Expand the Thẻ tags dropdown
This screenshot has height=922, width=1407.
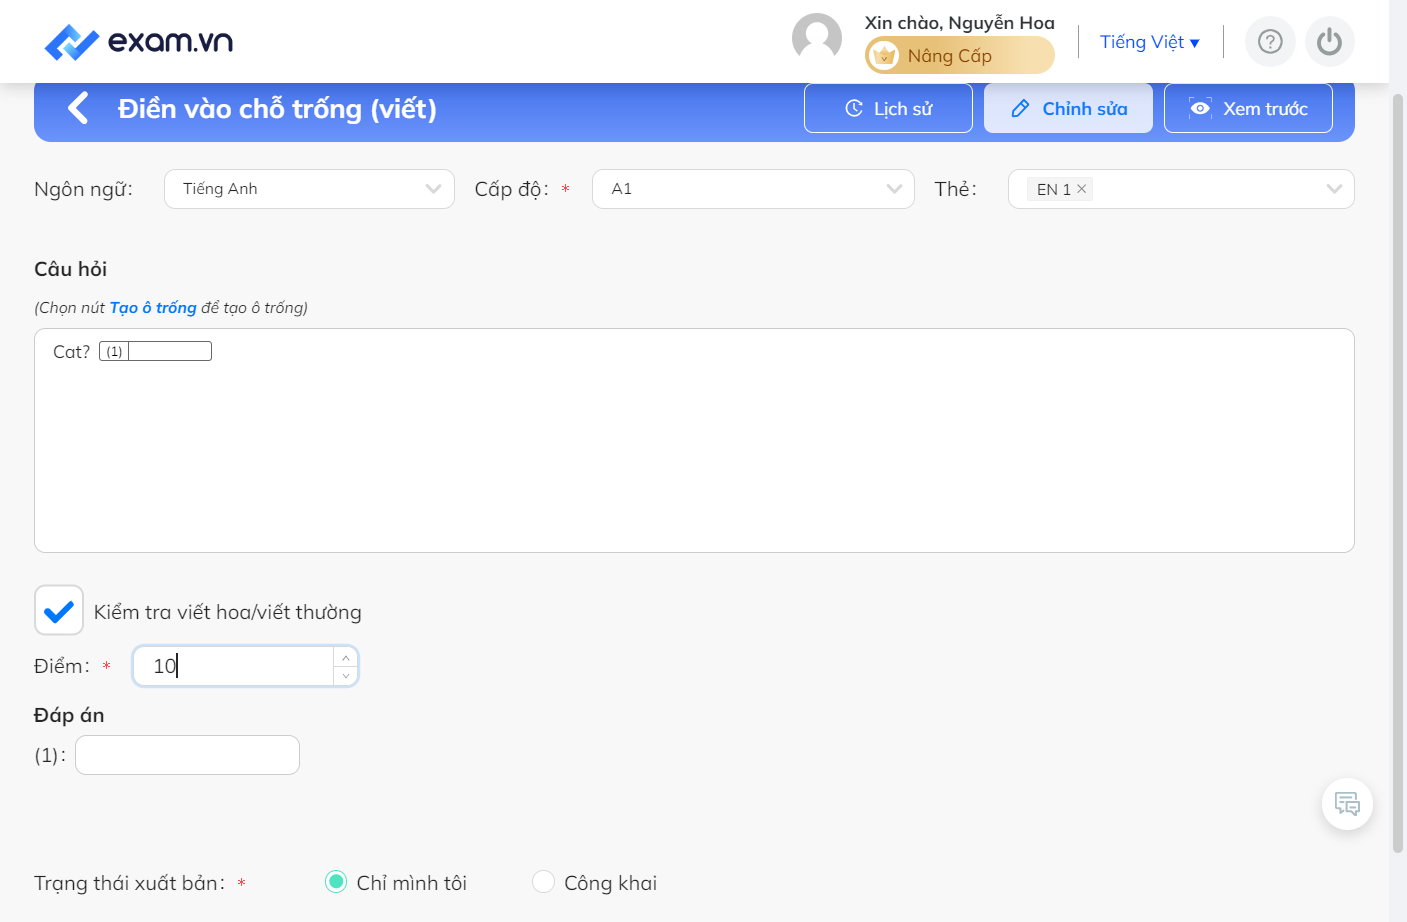click(1181, 189)
